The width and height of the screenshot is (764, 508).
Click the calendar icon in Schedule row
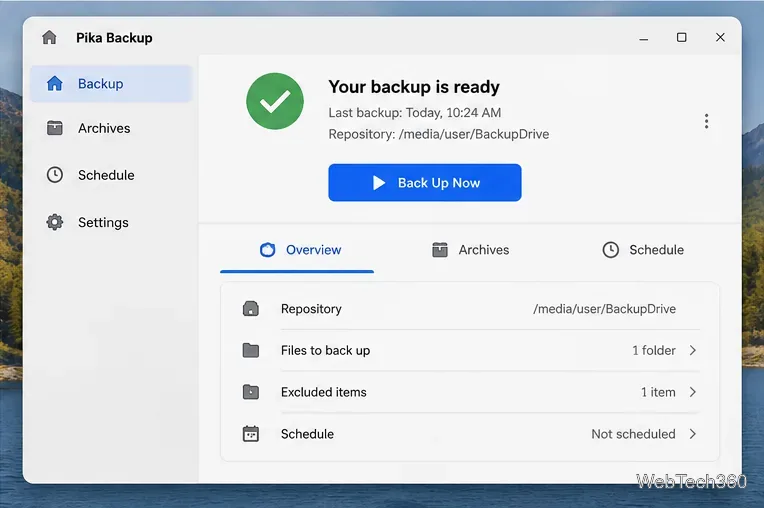pyautogui.click(x=250, y=434)
